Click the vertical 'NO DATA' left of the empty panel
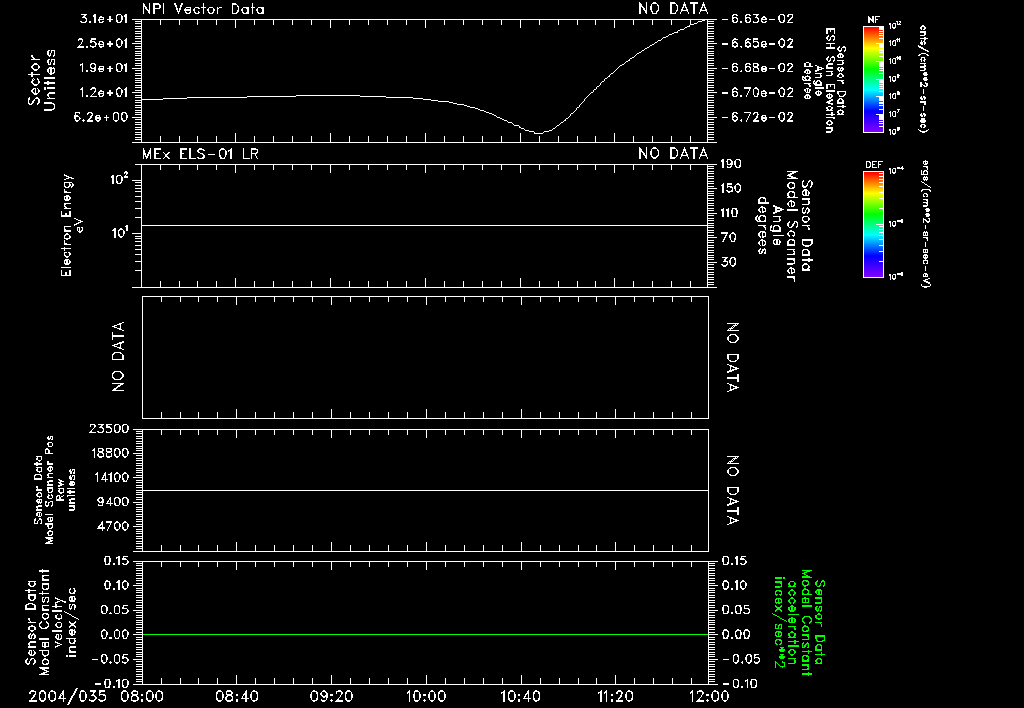 [x=118, y=357]
